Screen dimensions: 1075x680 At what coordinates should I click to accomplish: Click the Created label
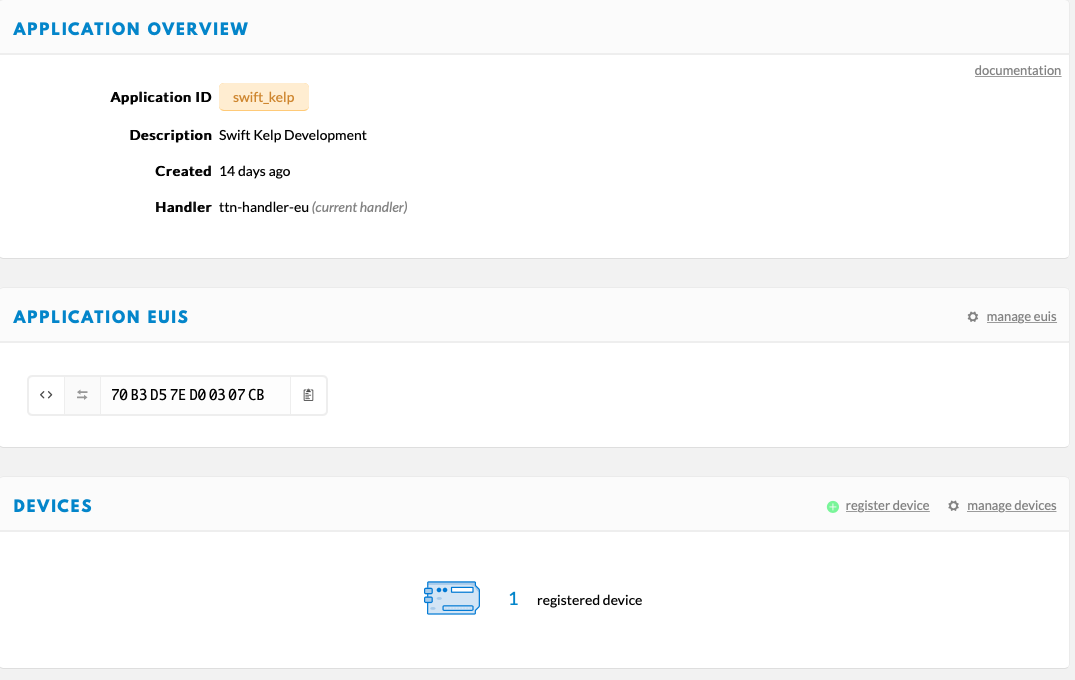[183, 171]
